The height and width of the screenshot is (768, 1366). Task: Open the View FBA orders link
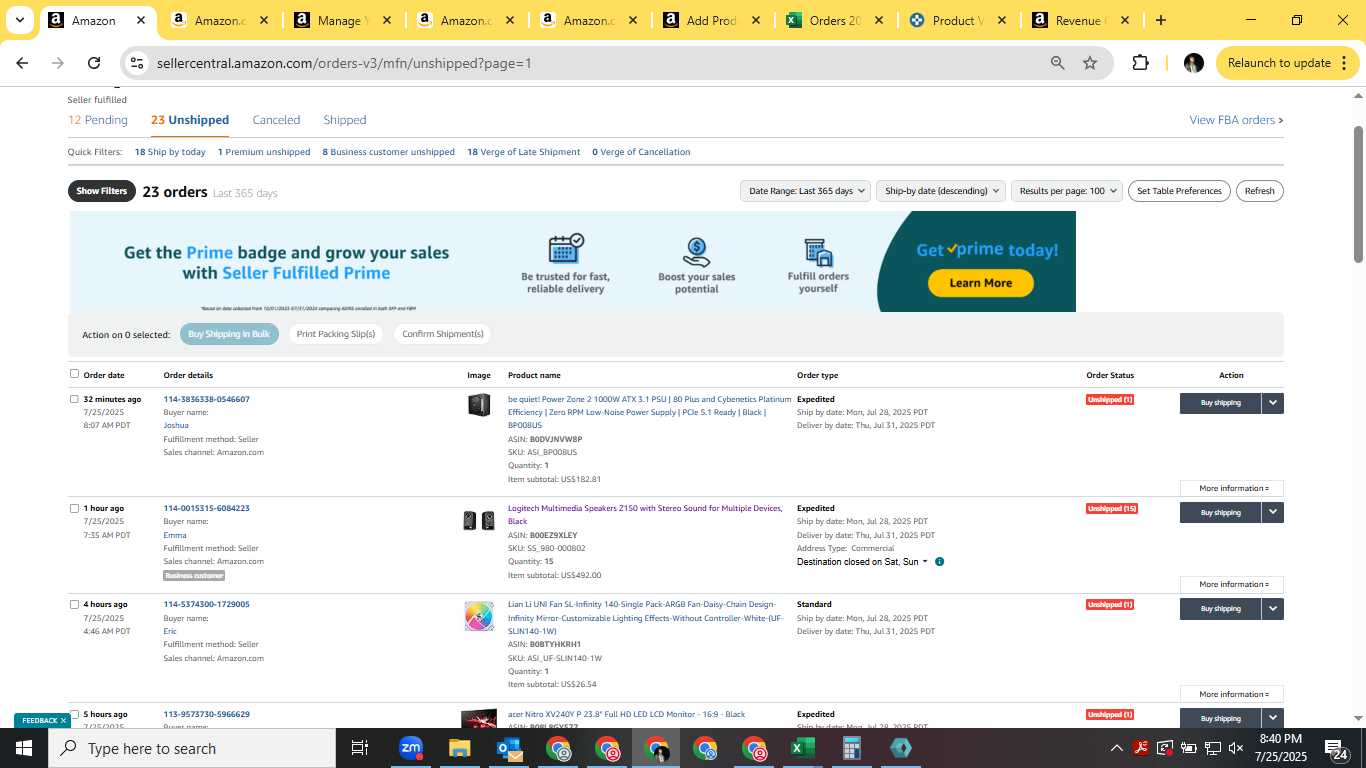pos(1236,120)
